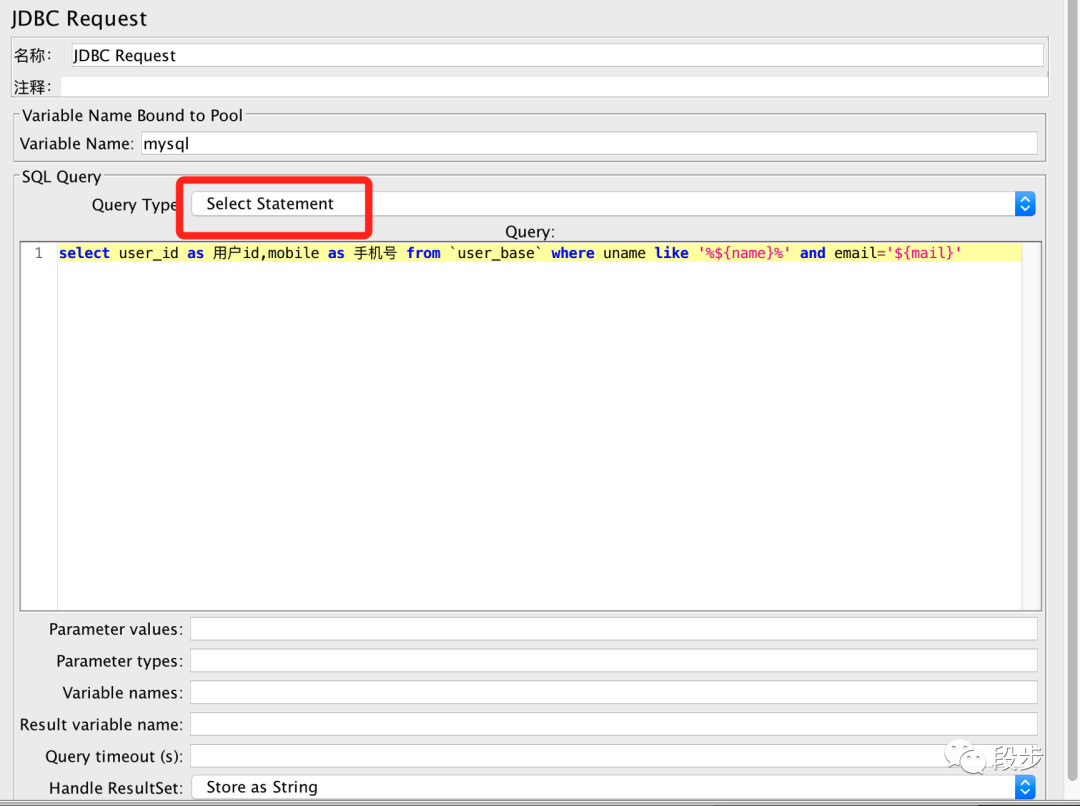Click the Variable Name field containing mysql
The width and height of the screenshot is (1080, 806).
click(x=589, y=143)
